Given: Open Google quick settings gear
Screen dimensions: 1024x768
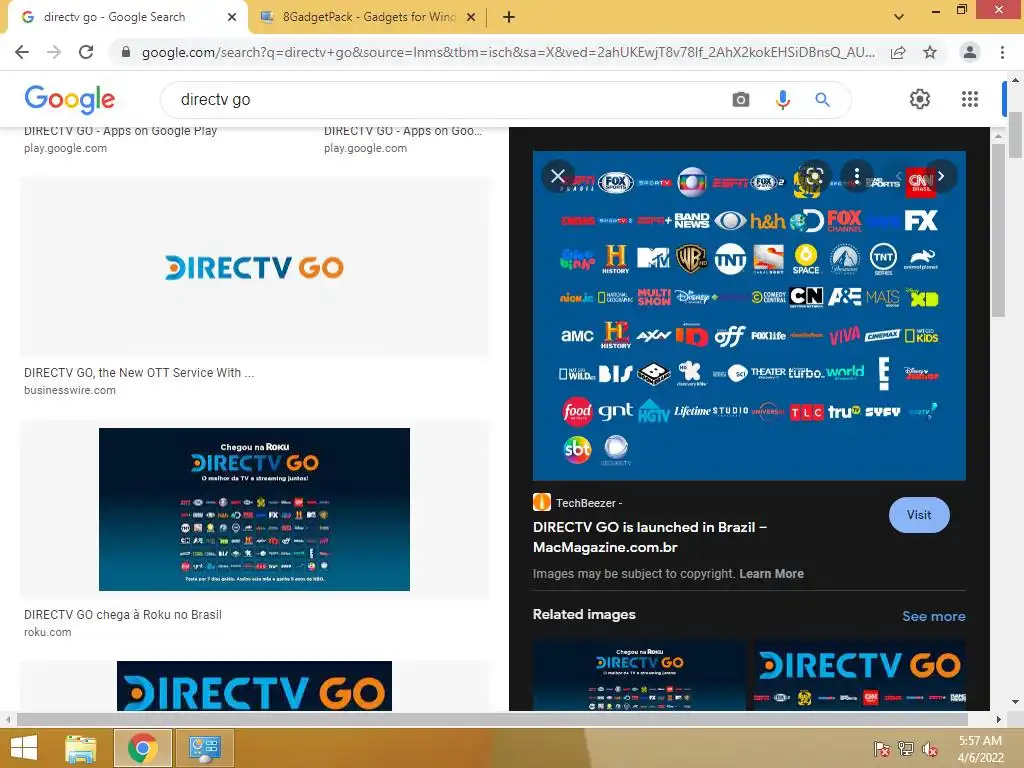Looking at the screenshot, I should 920,99.
